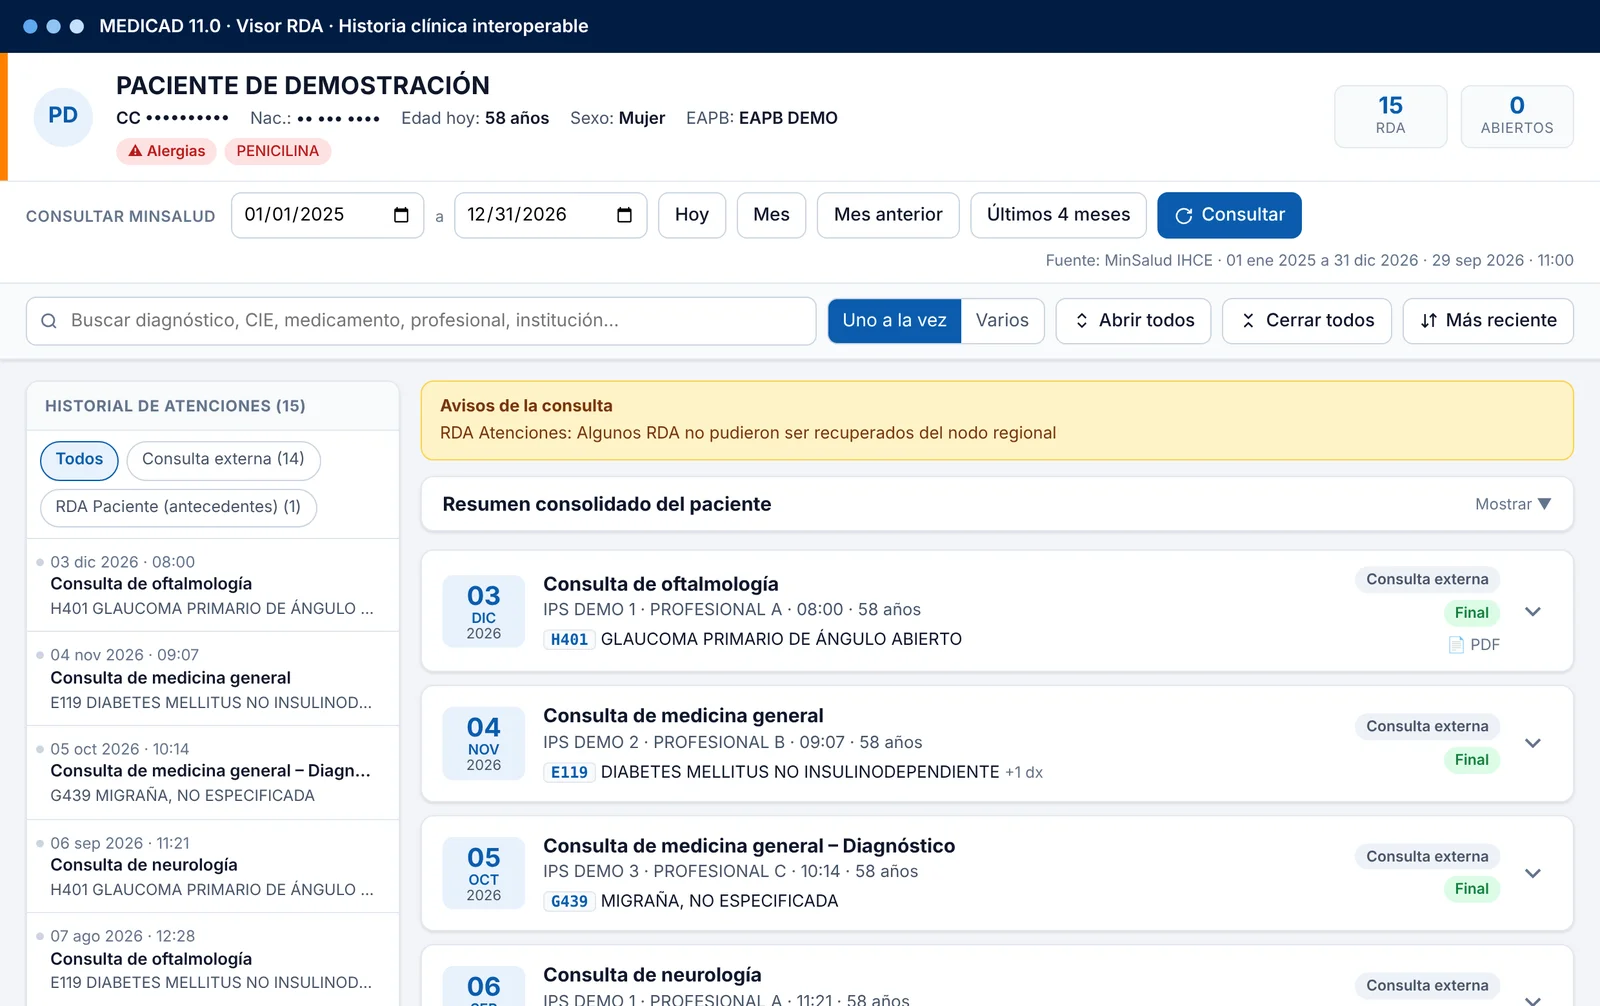
Task: Open 05 oct 2026 medicina general entry
Action: (x=212, y=773)
